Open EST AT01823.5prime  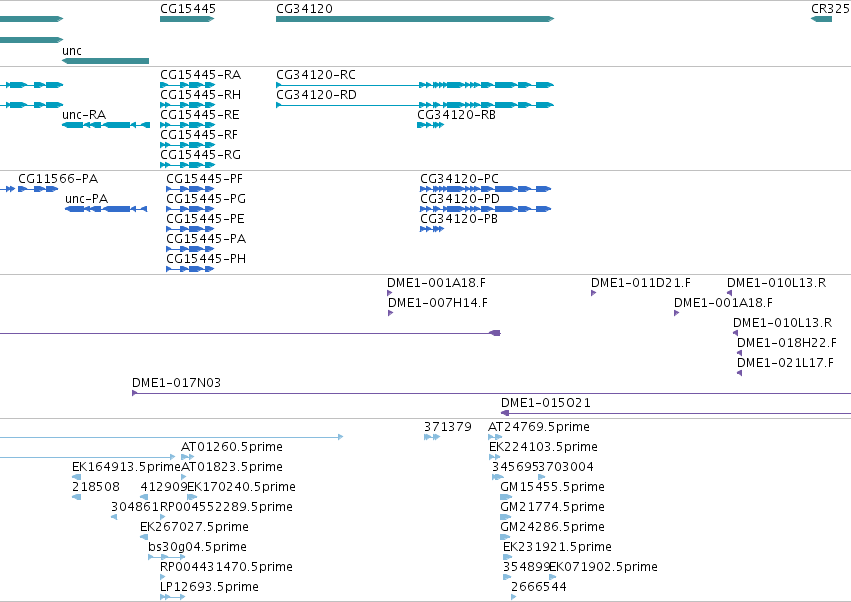pos(232,467)
